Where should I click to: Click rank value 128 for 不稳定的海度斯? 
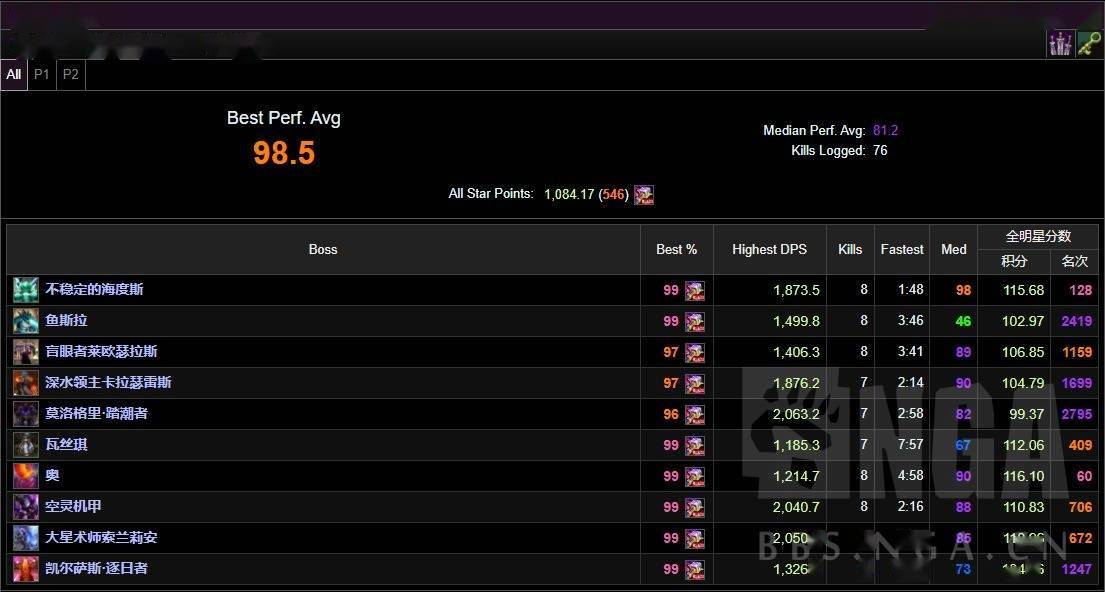(1080, 290)
